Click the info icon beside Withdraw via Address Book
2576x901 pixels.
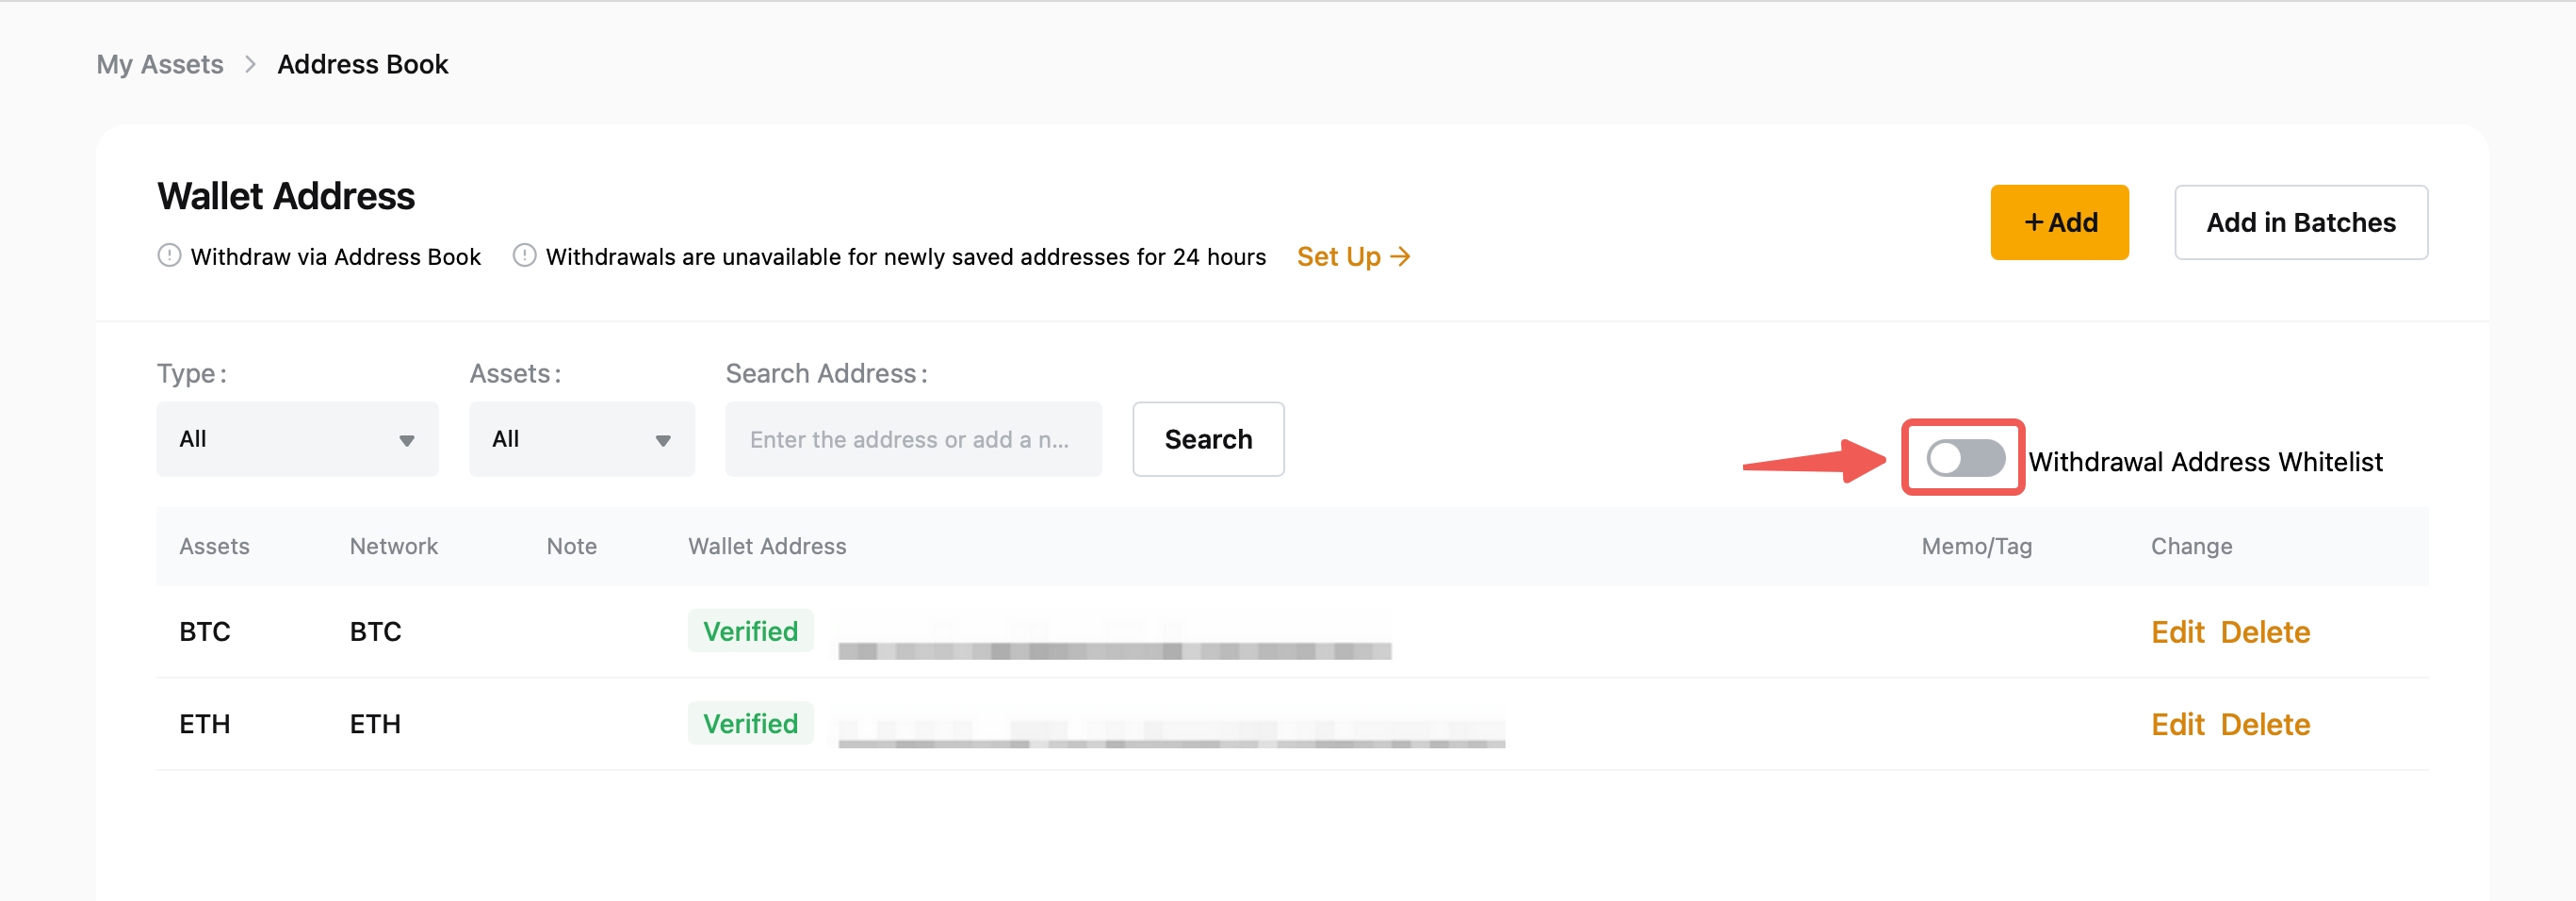click(169, 256)
